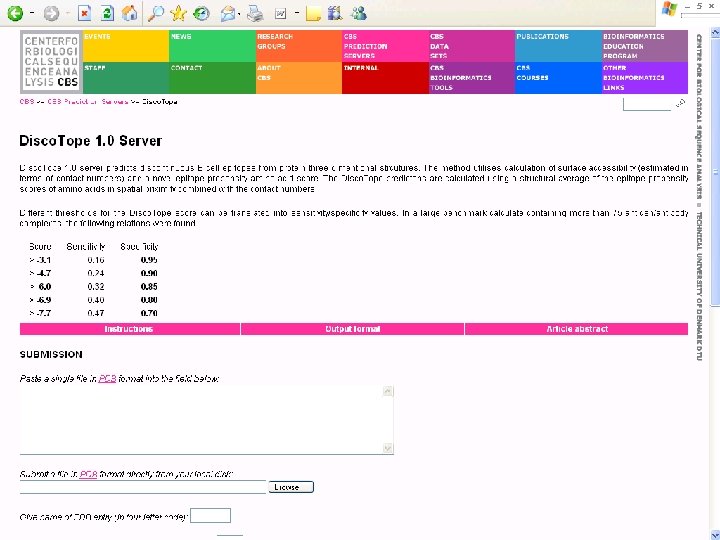The height and width of the screenshot is (540, 720).
Task: Click PDB link in submit-file instructions
Action: [x=88, y=474]
